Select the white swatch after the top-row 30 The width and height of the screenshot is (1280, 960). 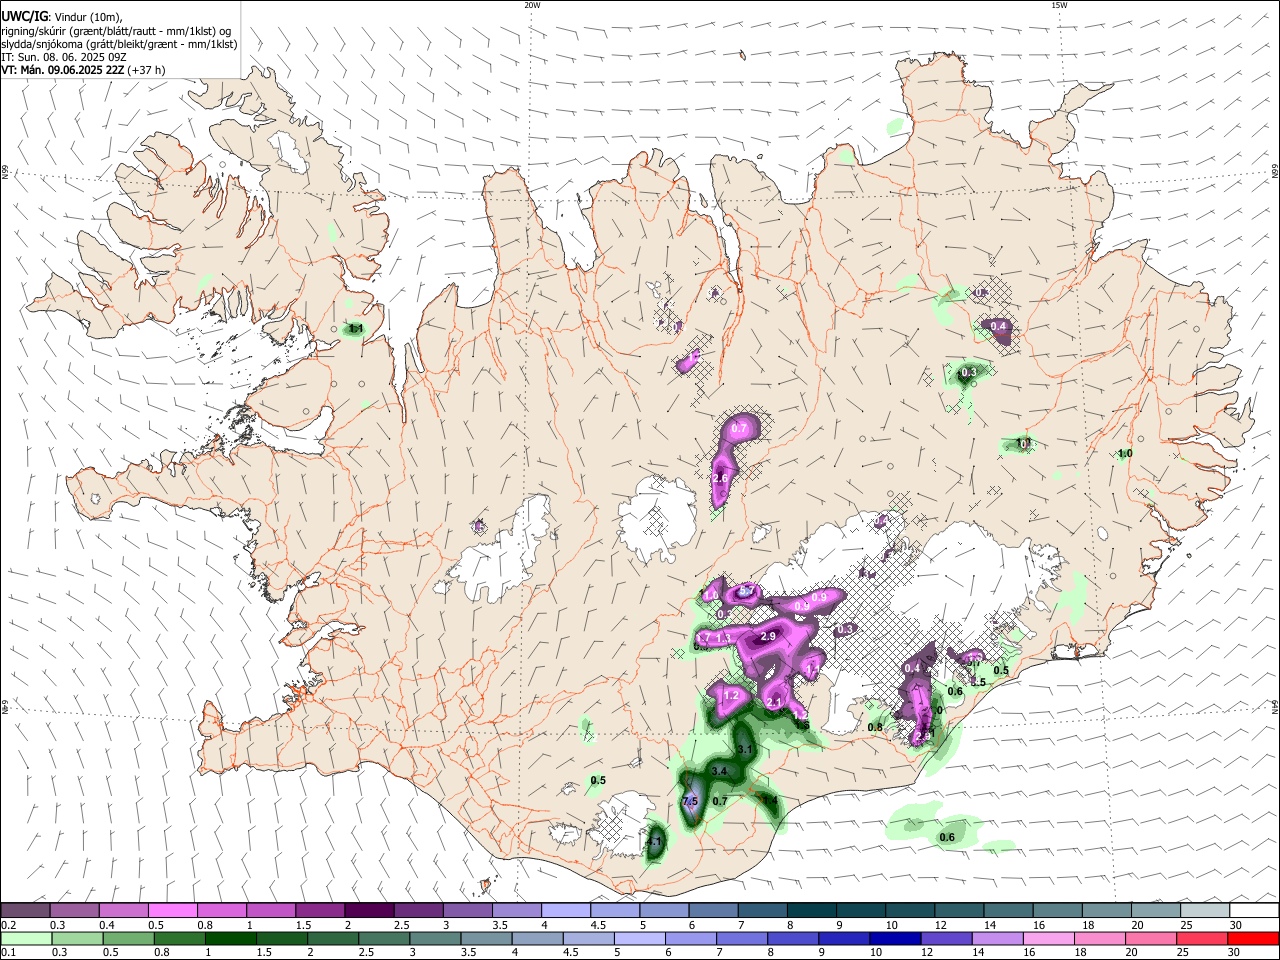1254,910
